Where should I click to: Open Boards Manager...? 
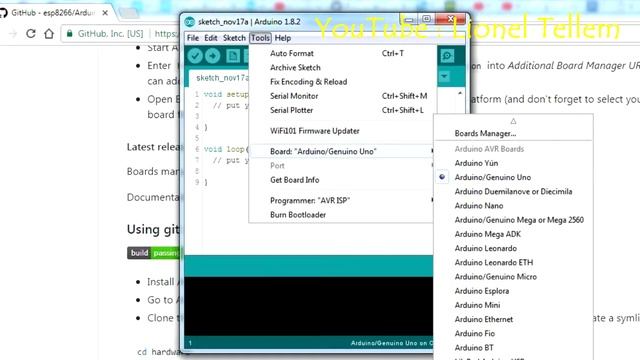[513, 133]
